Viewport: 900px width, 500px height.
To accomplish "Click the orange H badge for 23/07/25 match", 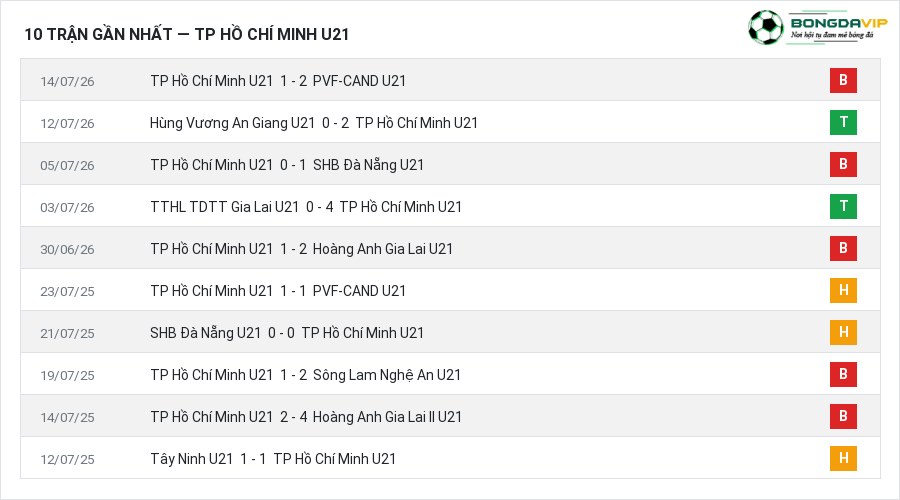I will pos(843,290).
